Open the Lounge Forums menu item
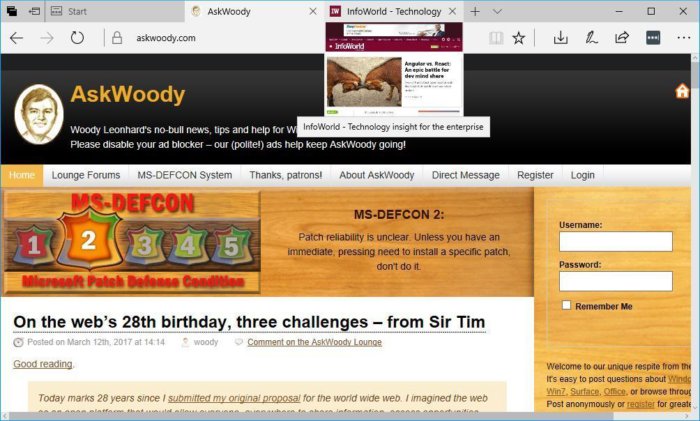The image size is (700, 421). [x=86, y=175]
